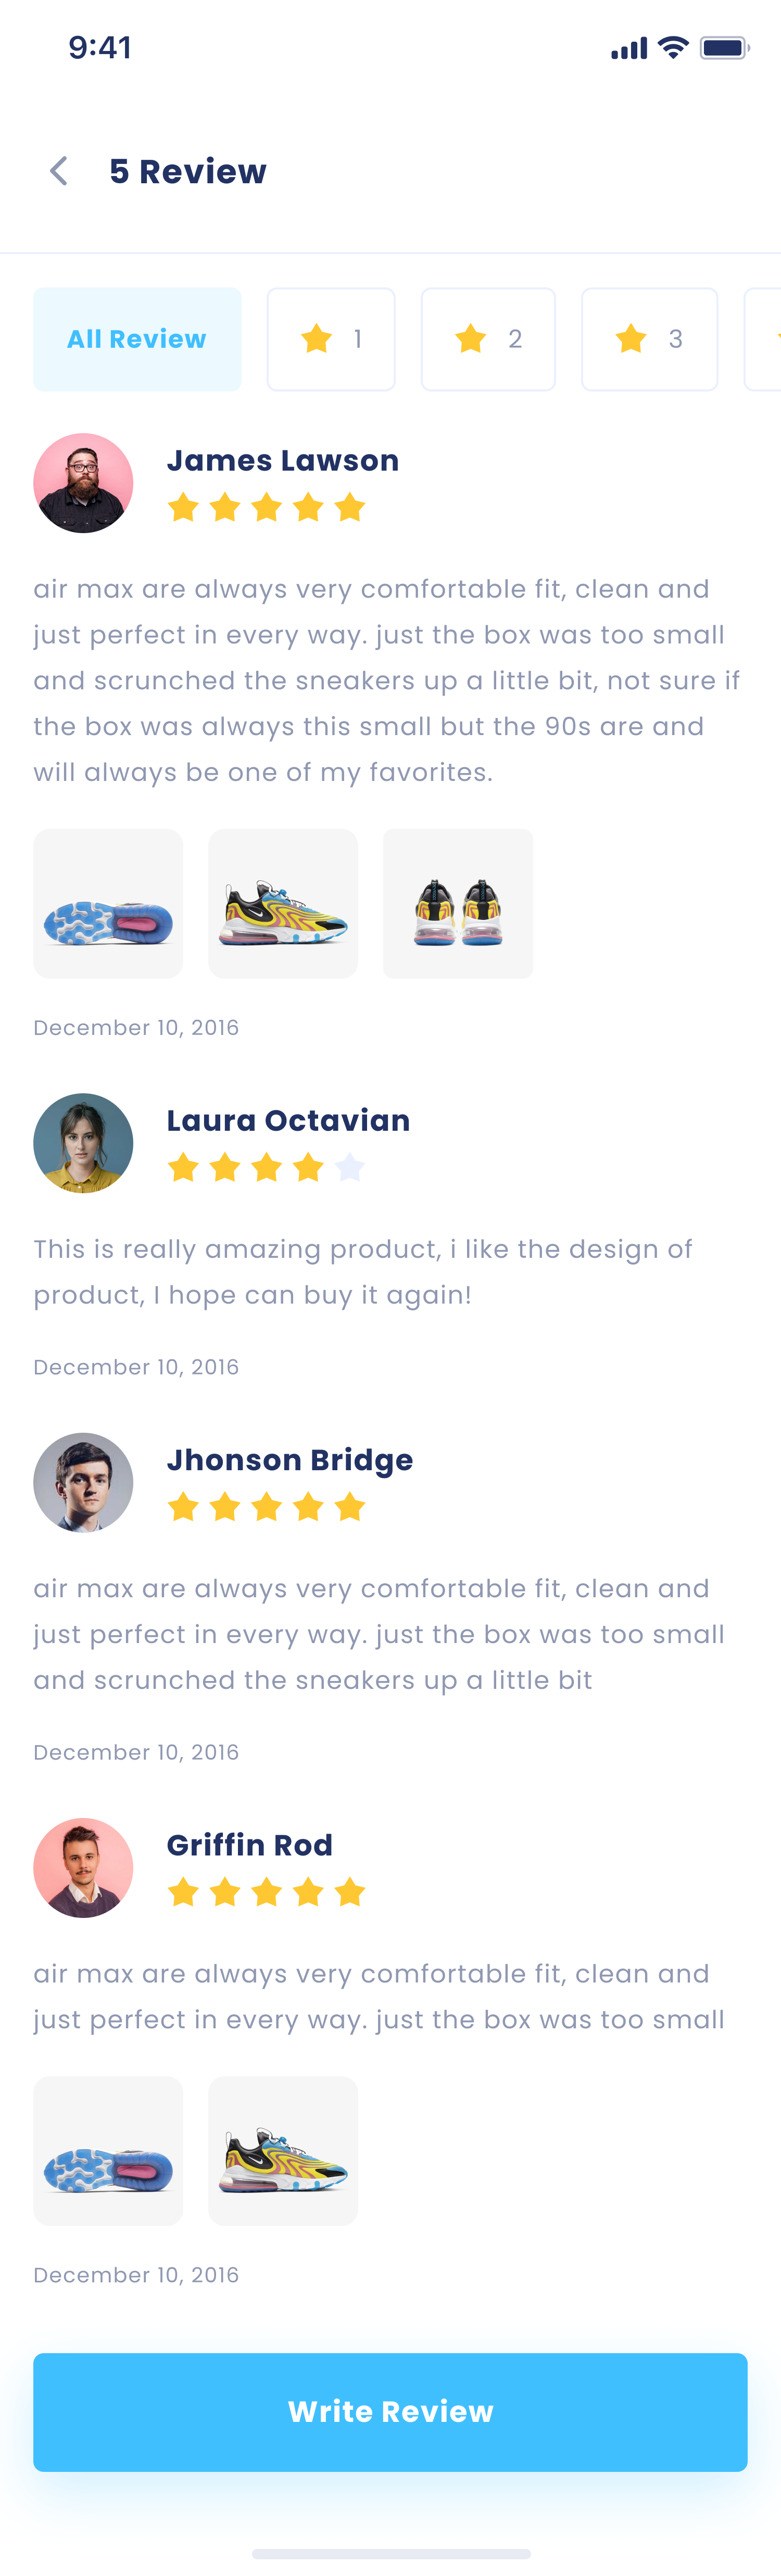Select the All Review filter tab
Screen dimensions: 781x2576
click(137, 339)
